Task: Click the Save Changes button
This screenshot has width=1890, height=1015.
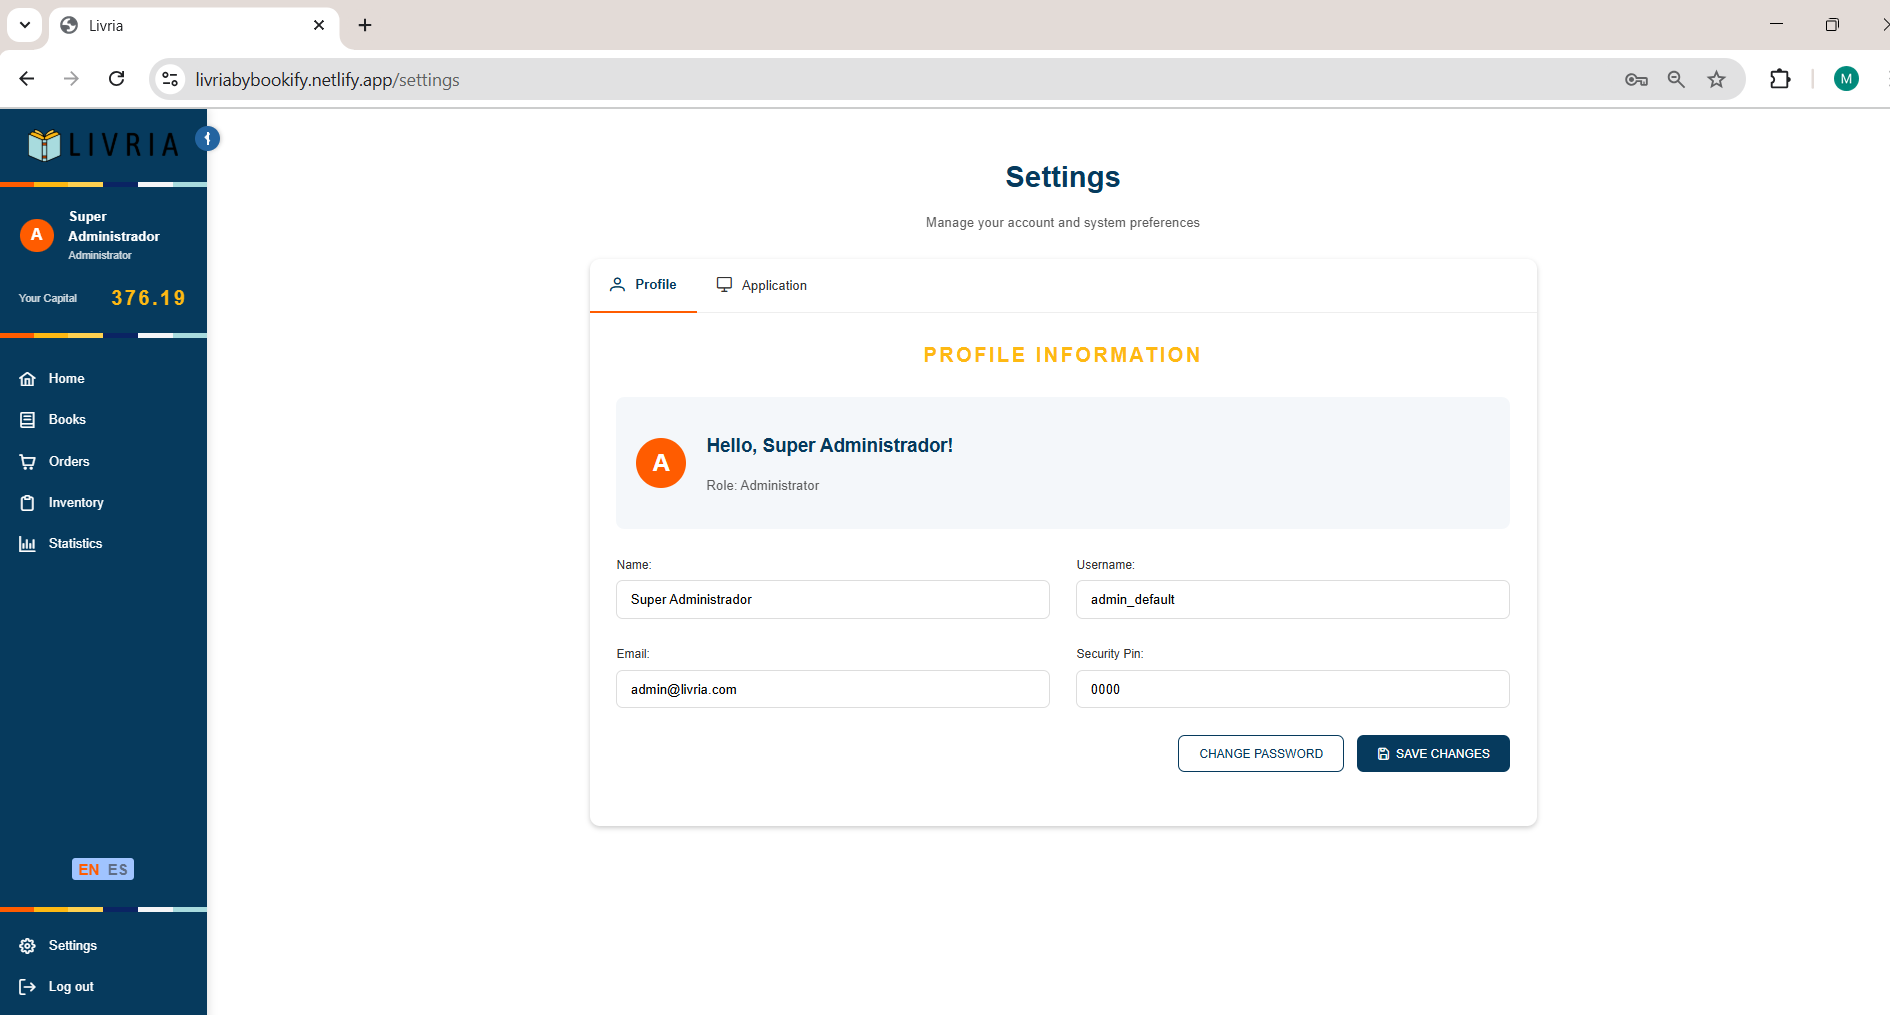Action: [x=1433, y=754]
